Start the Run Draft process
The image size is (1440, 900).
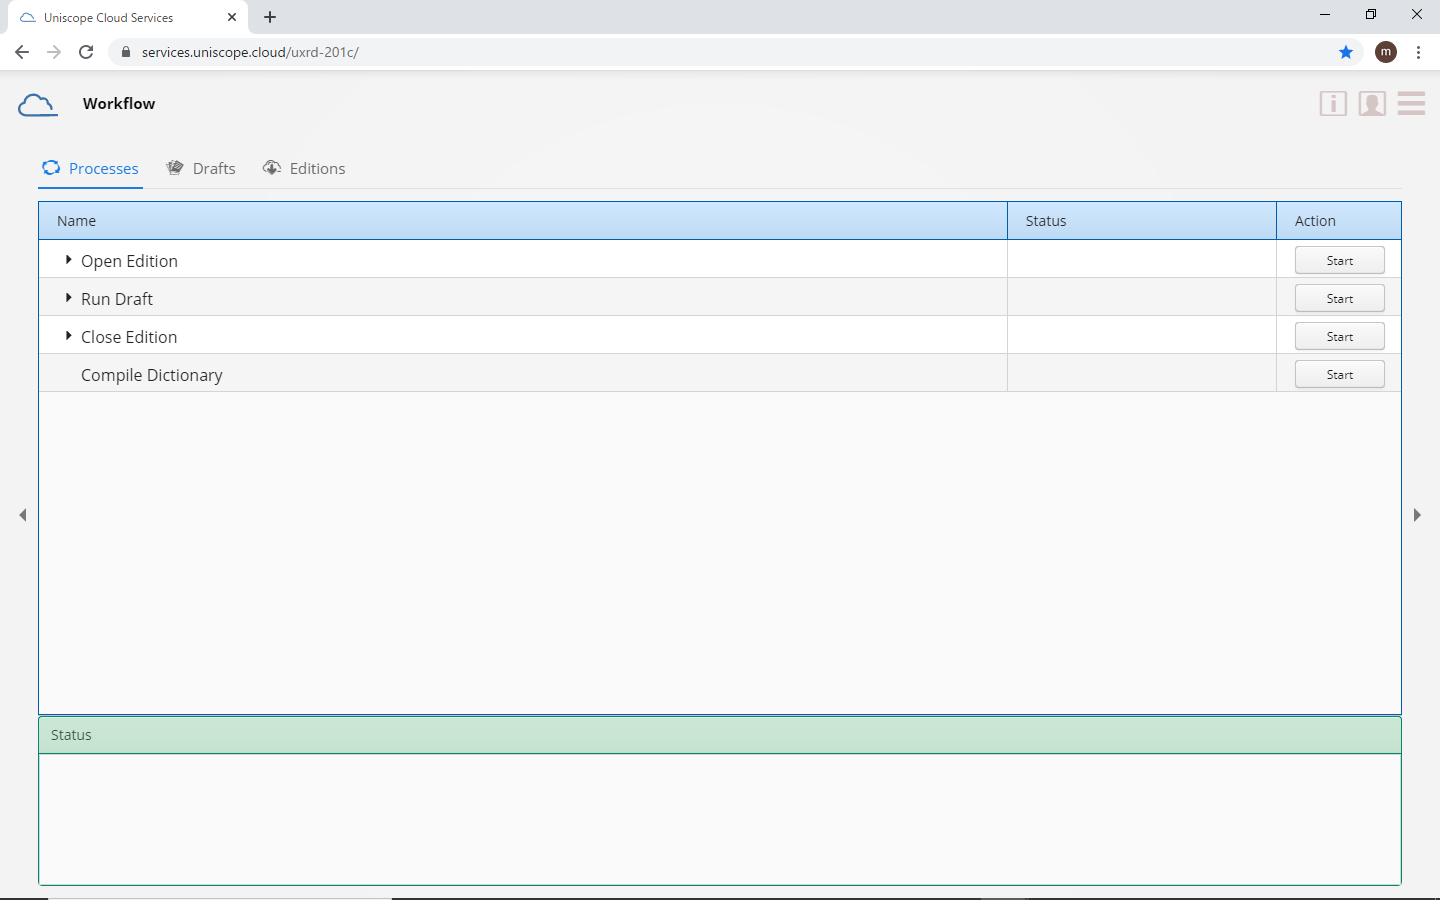(x=1339, y=298)
